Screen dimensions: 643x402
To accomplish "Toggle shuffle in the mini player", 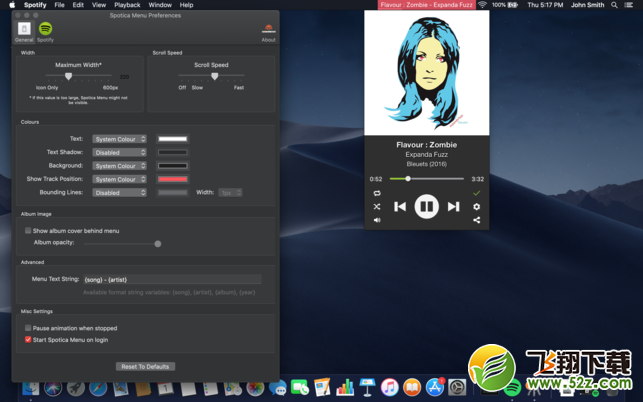I will pos(377,206).
